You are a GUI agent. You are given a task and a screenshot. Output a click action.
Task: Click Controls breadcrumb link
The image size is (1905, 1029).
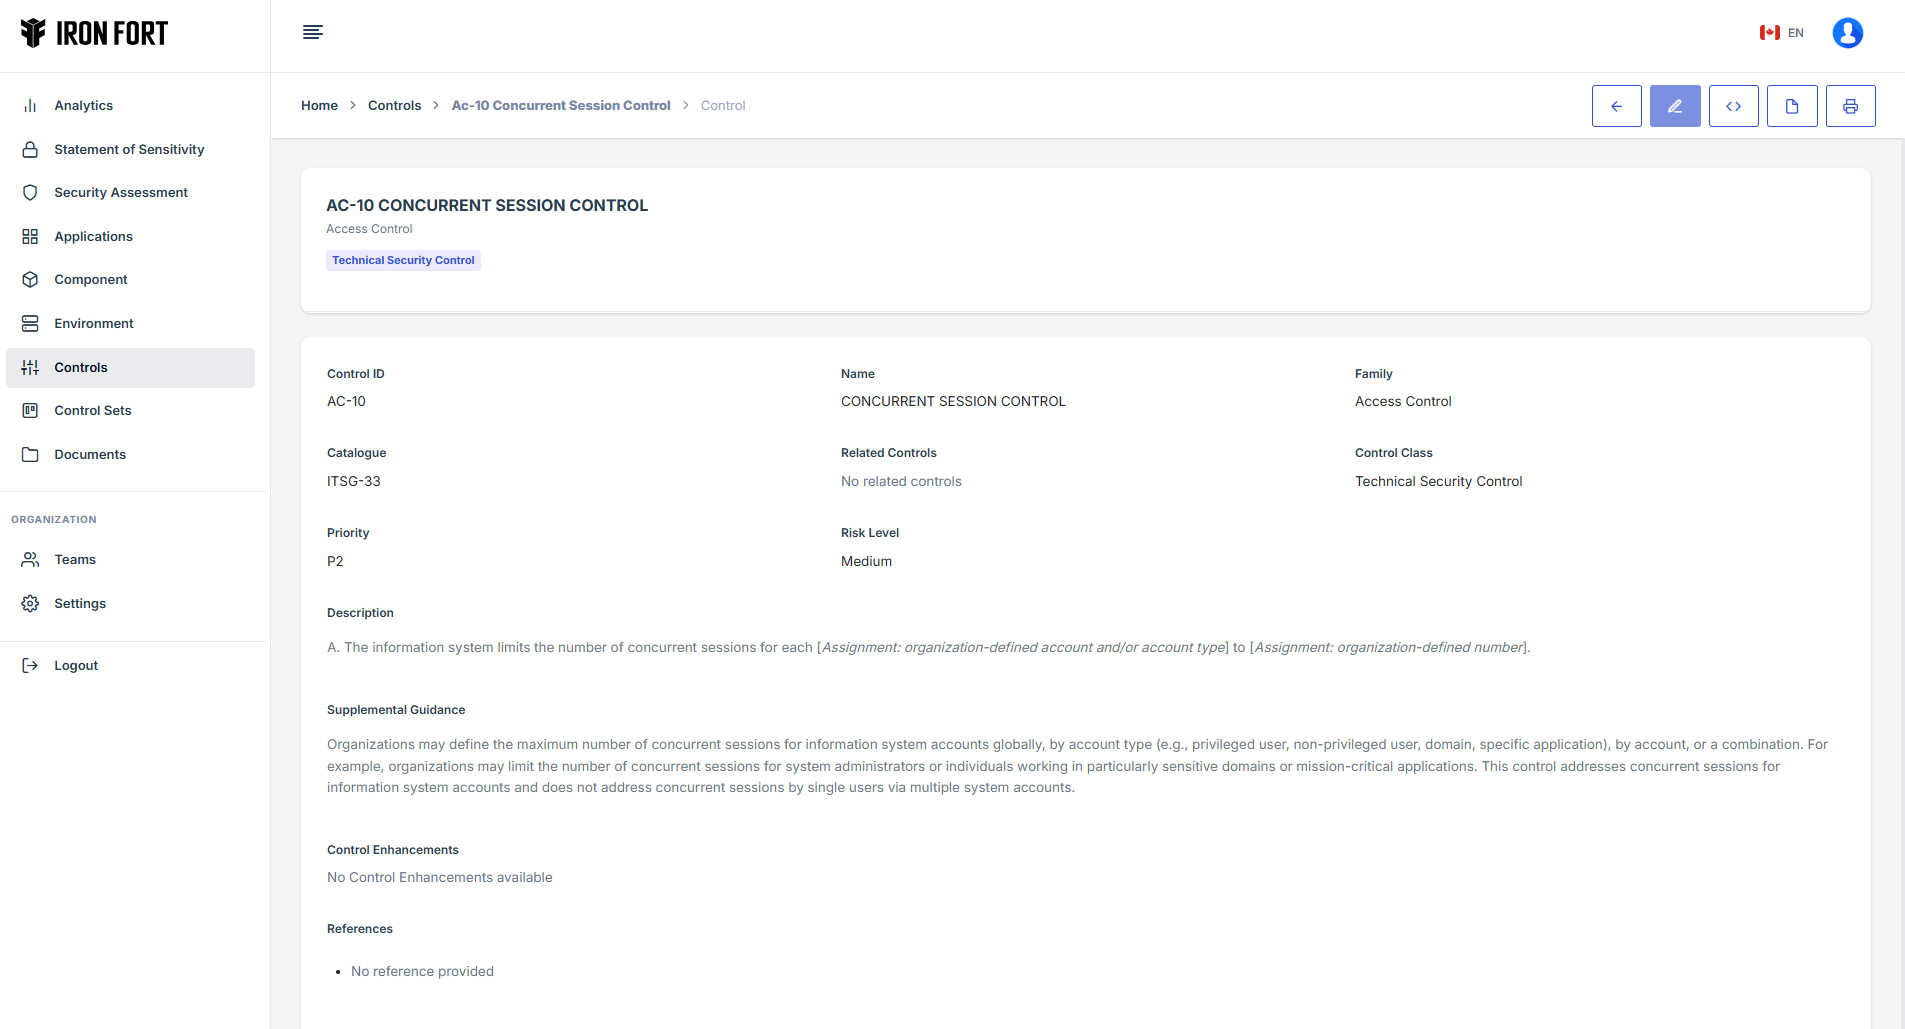point(394,106)
